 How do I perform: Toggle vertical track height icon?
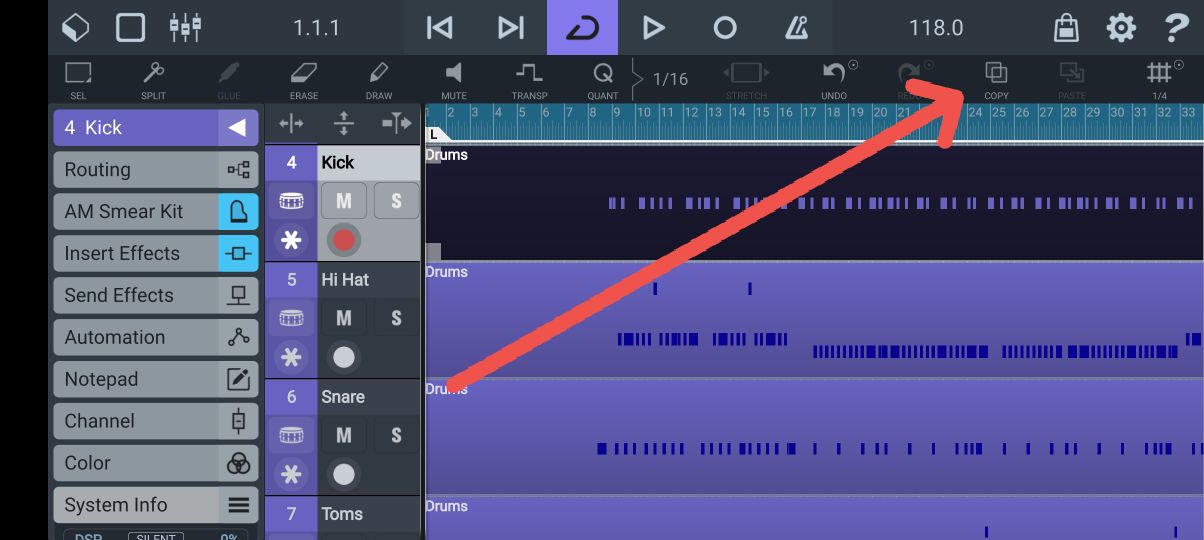point(343,124)
